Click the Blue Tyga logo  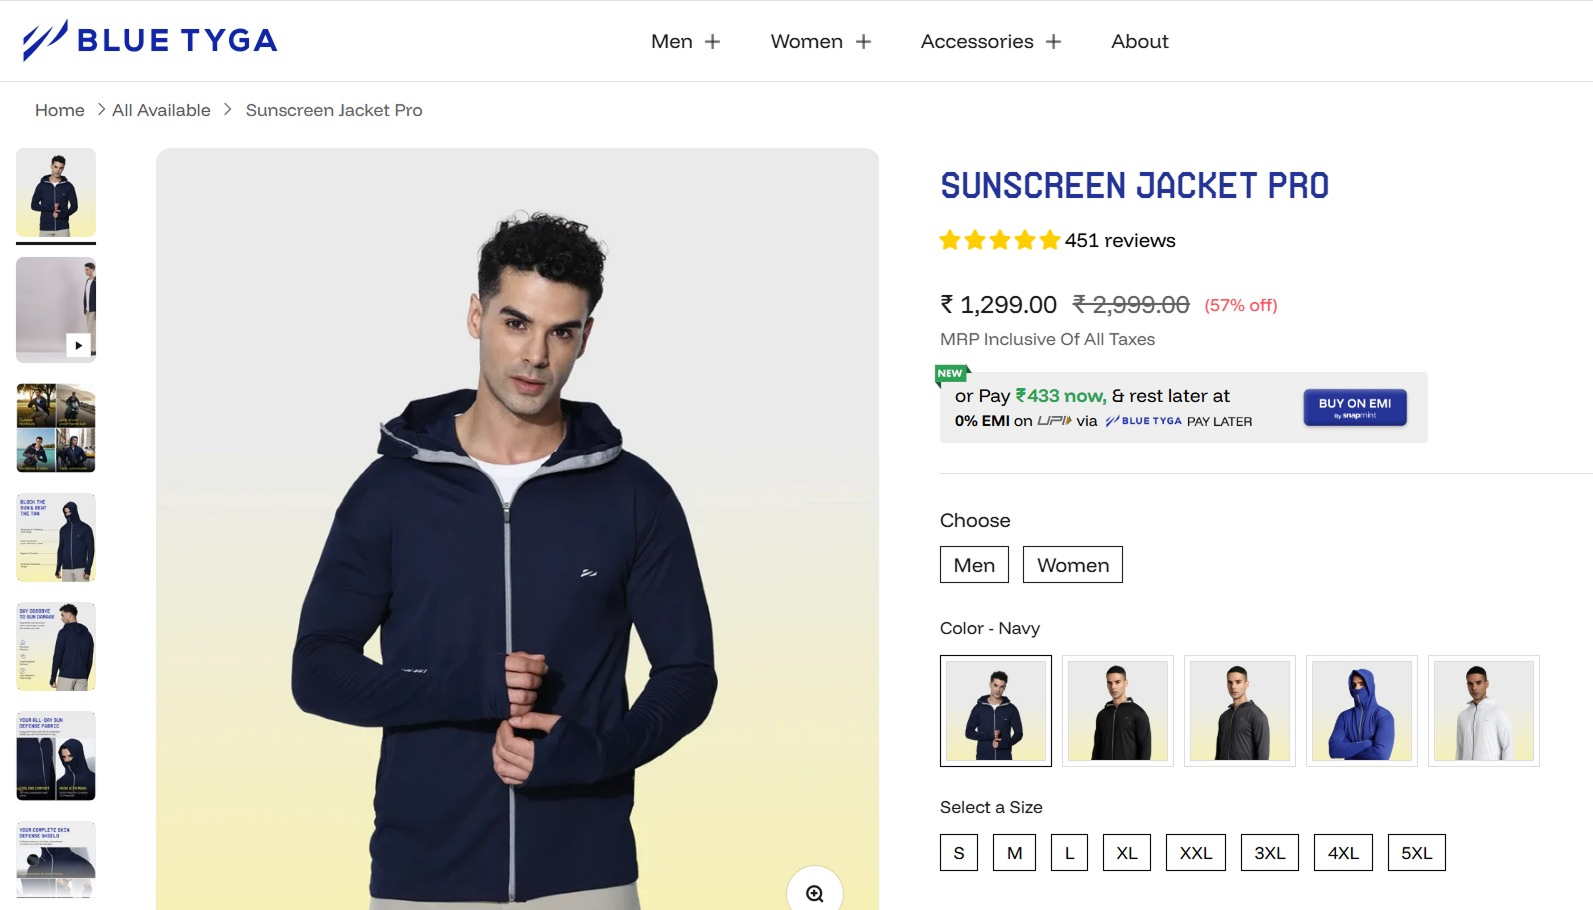tap(150, 40)
